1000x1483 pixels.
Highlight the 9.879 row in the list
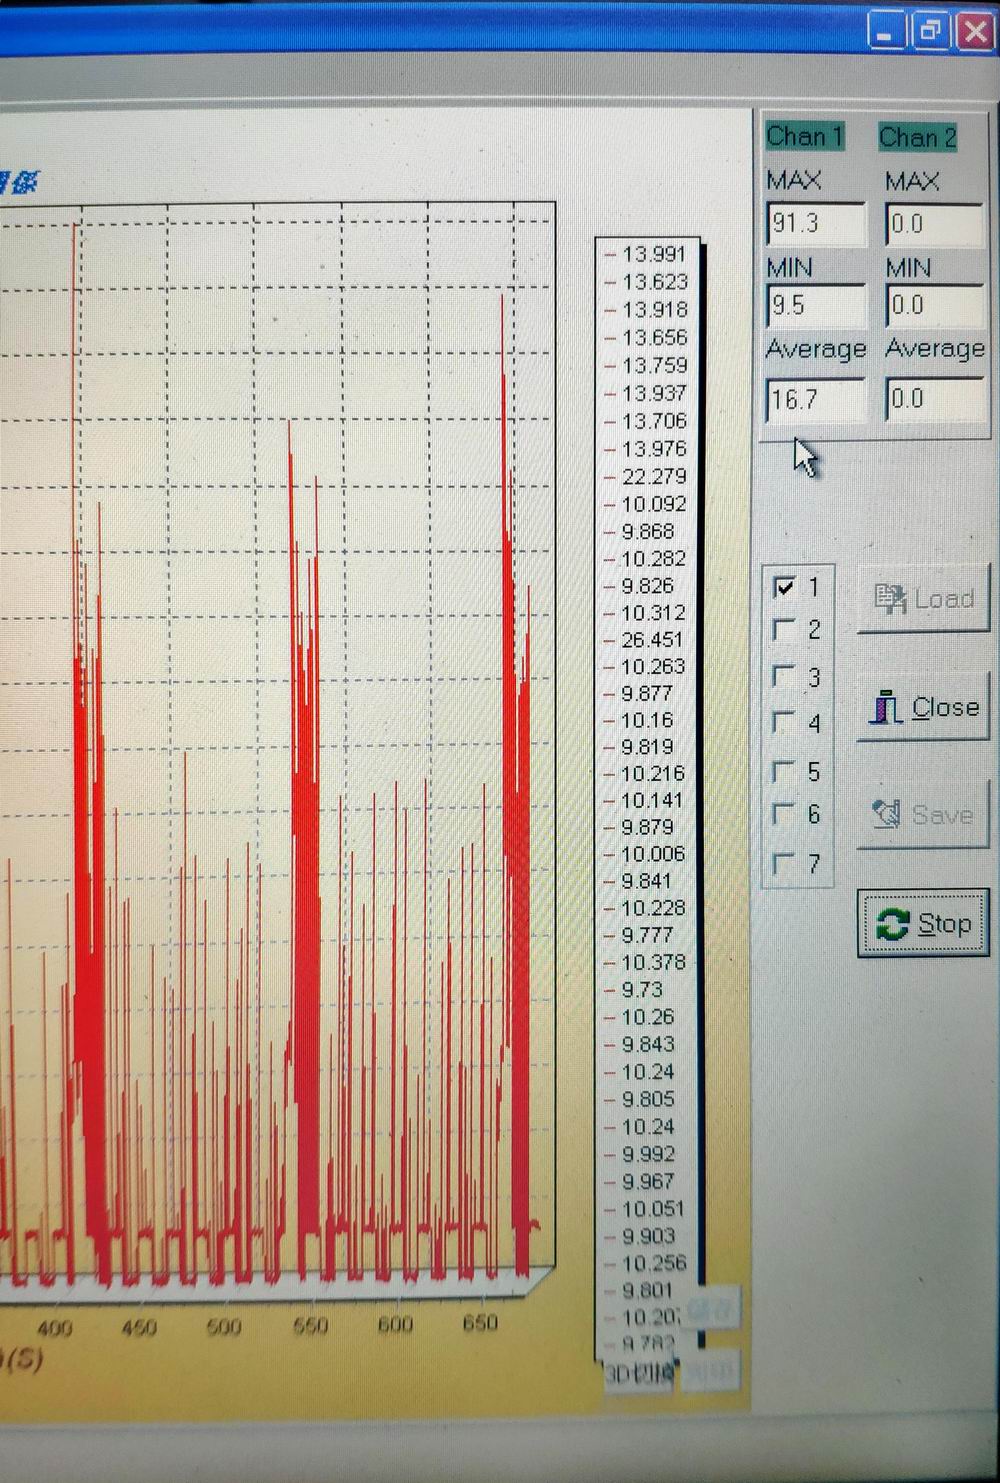point(647,828)
